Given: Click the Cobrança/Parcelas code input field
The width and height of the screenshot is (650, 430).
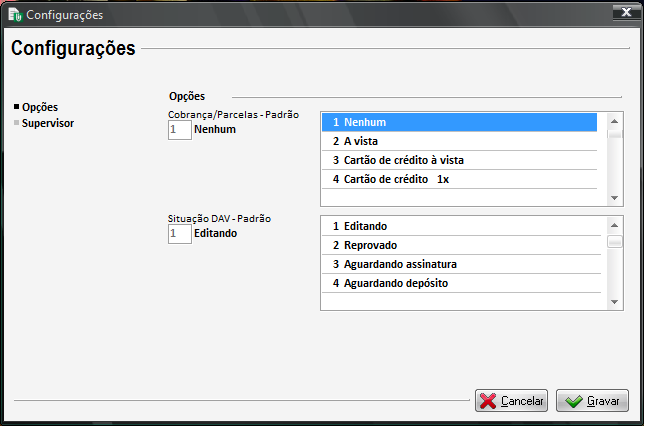Looking at the screenshot, I should coord(179,130).
